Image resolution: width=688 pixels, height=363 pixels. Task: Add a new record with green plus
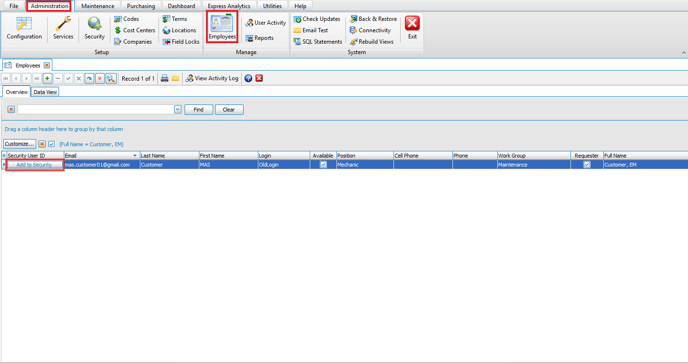47,79
